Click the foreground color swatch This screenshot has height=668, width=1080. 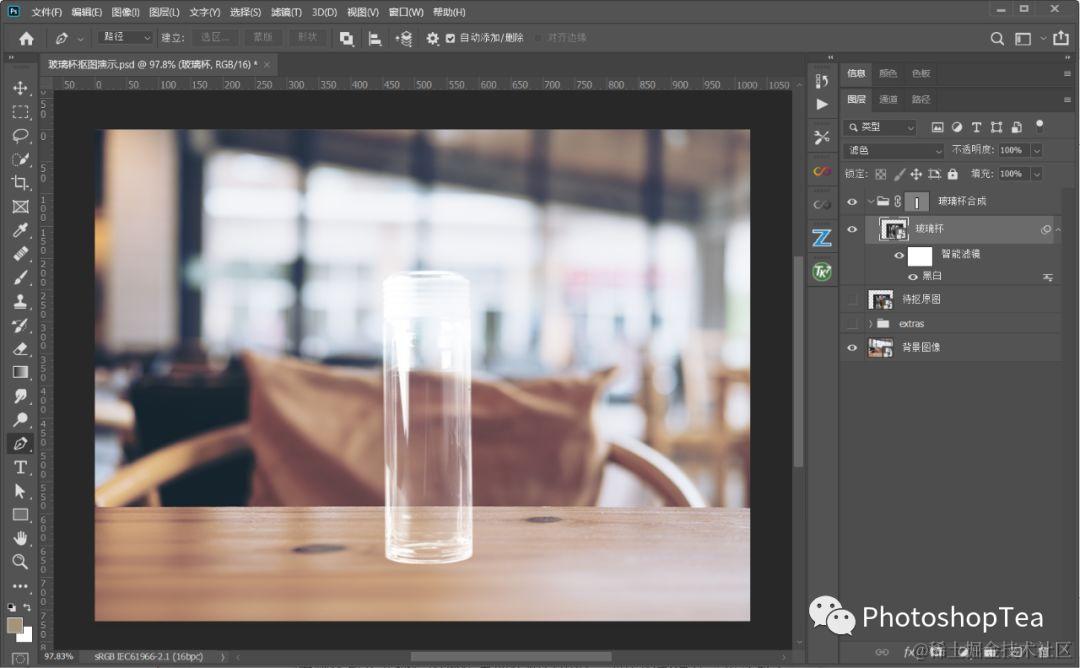14,625
